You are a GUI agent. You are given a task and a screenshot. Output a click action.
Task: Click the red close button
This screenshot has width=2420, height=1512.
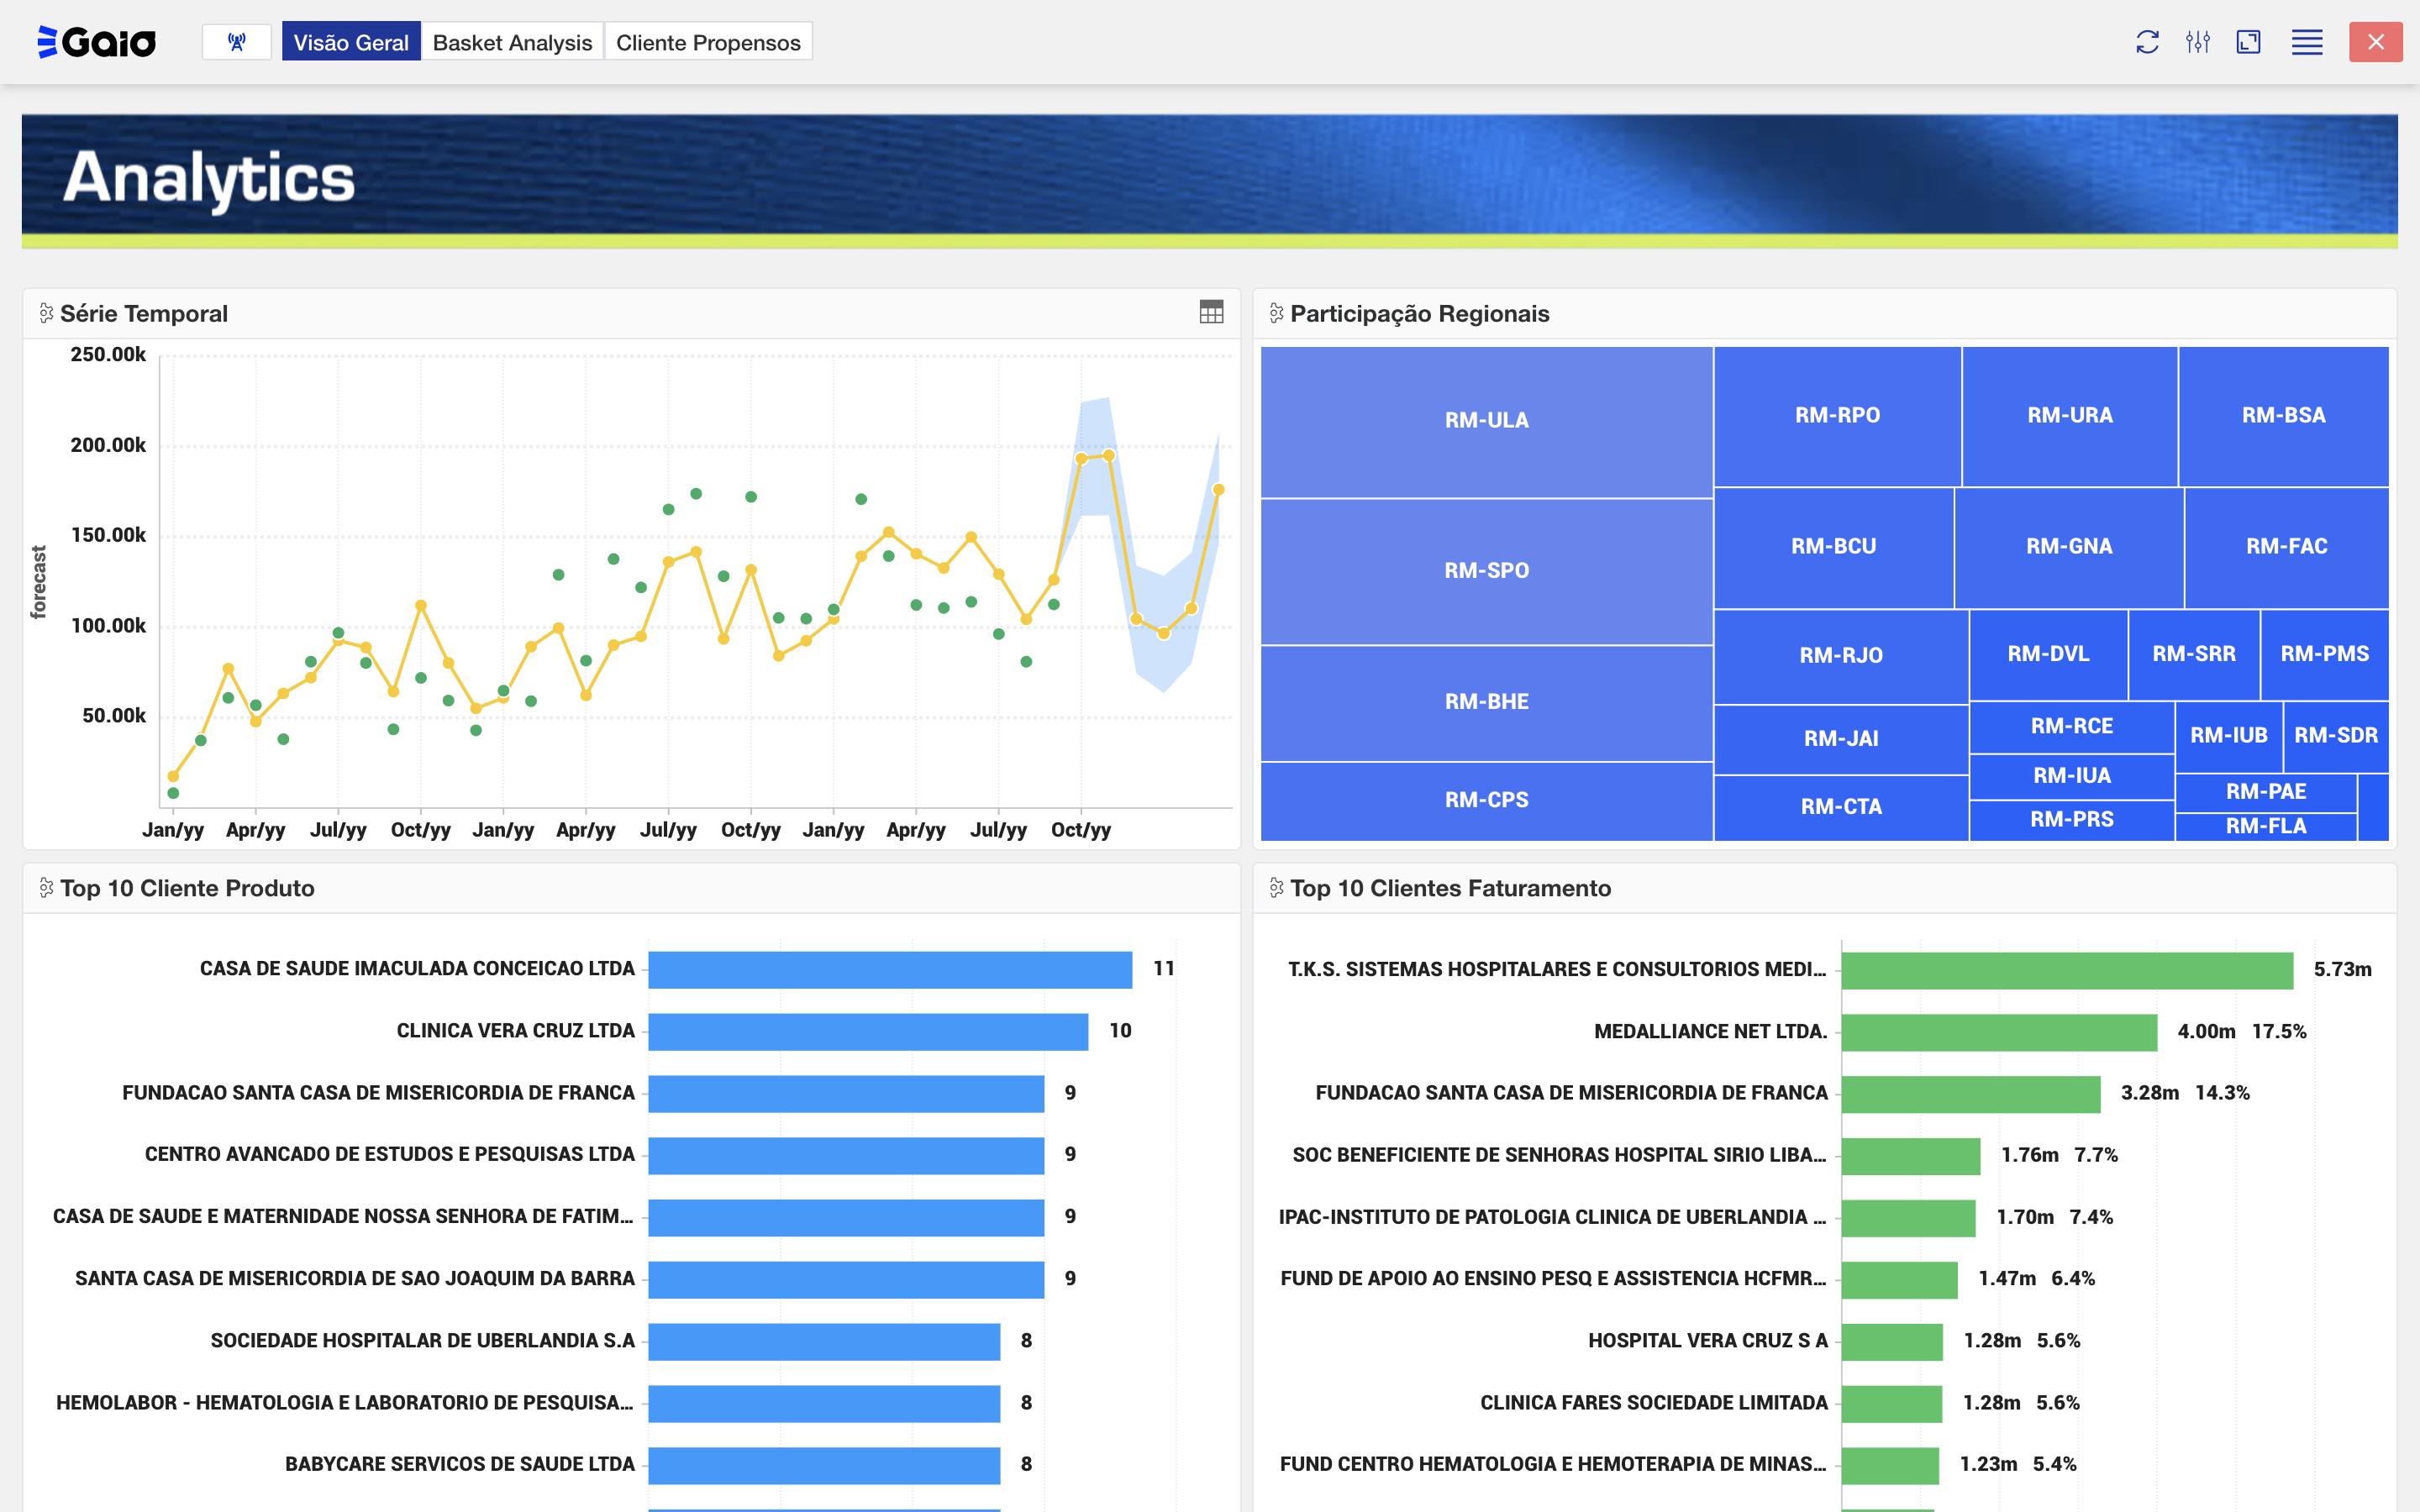(2375, 42)
